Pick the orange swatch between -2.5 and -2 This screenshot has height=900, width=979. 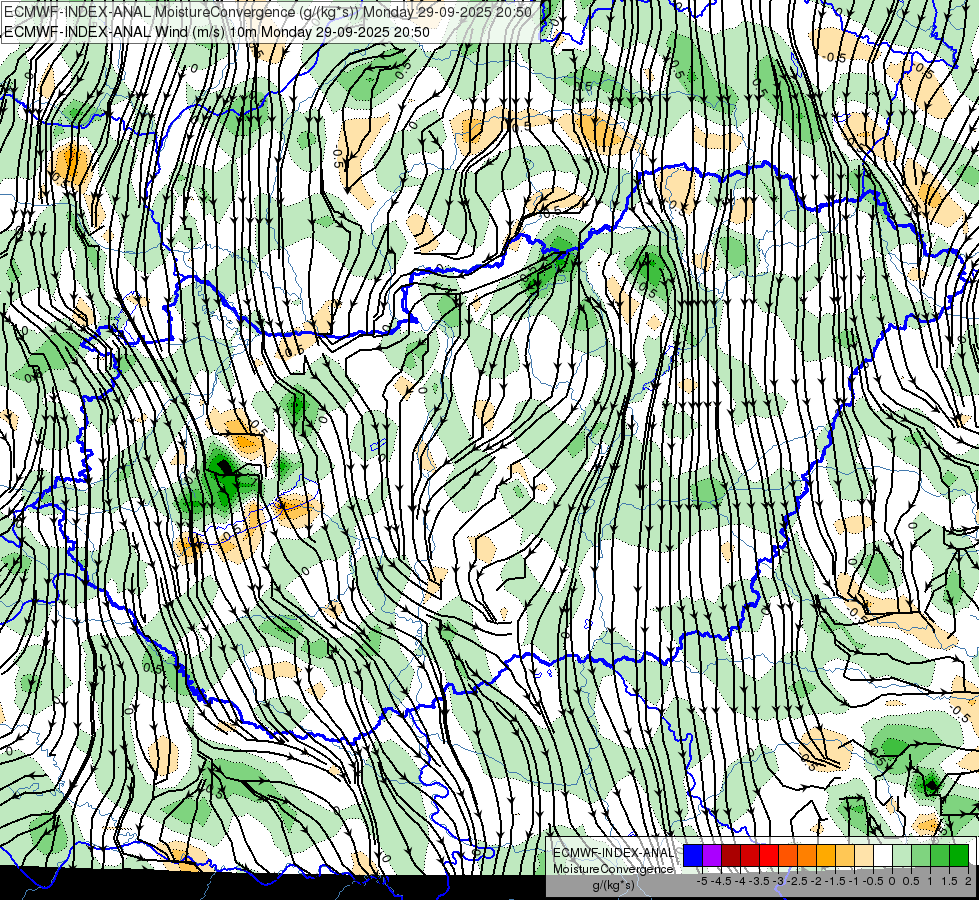(807, 856)
